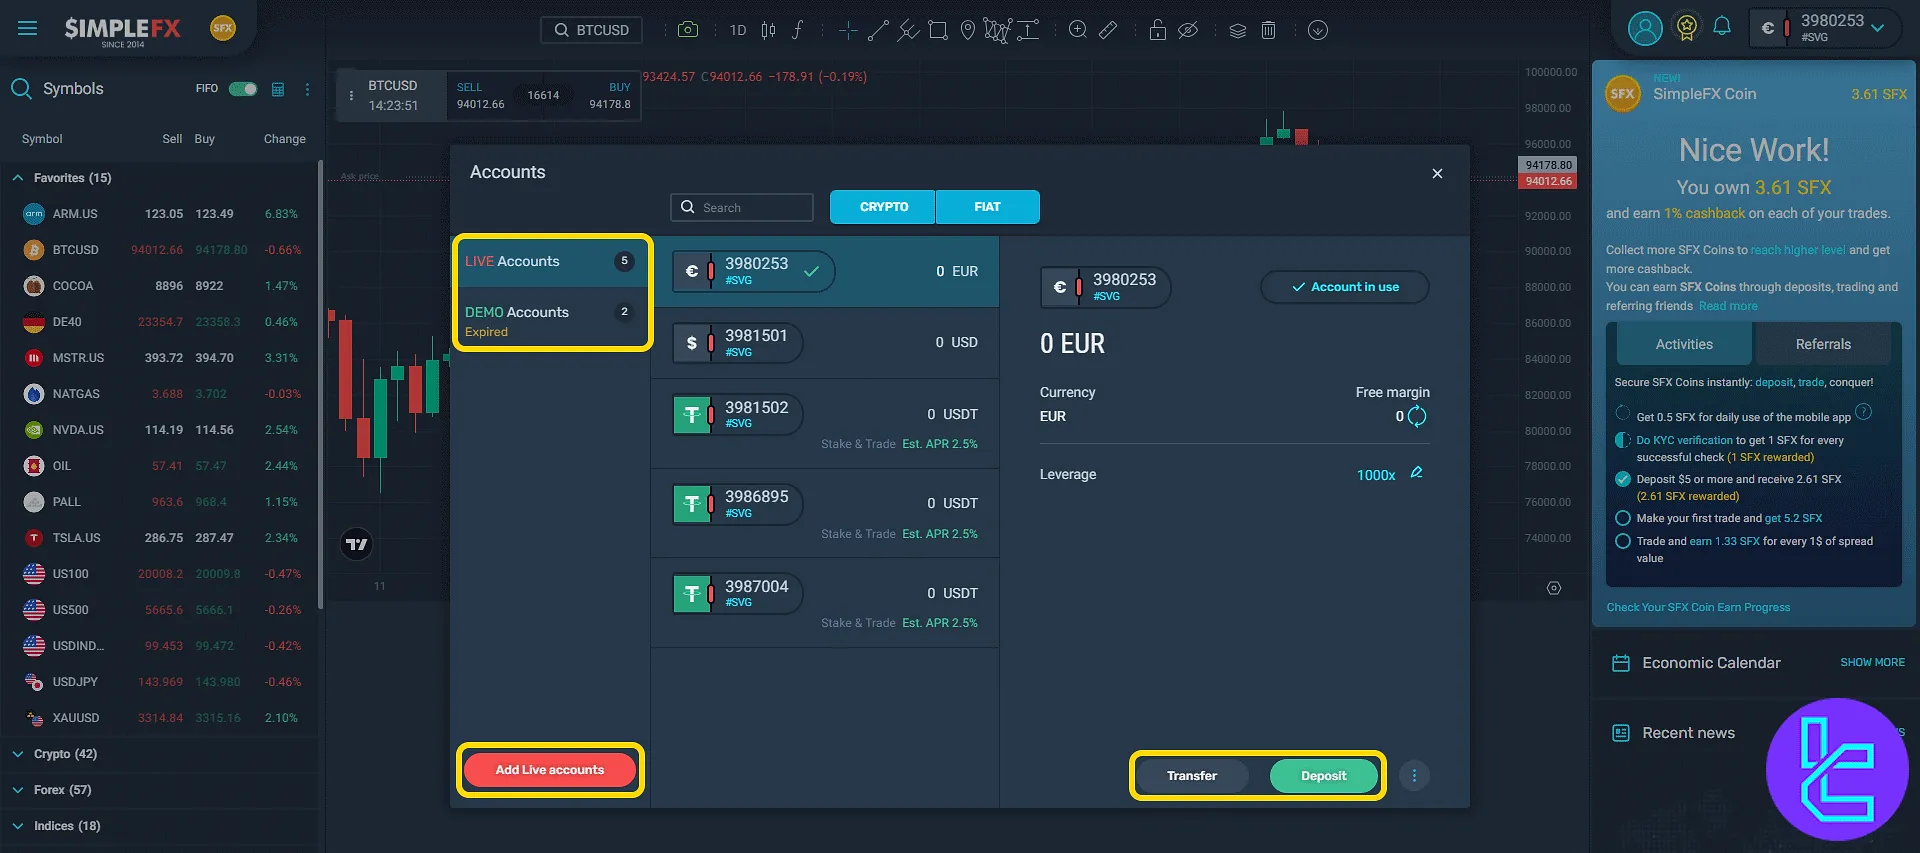
Task: Select DEMO Accounts section
Action: pos(552,320)
